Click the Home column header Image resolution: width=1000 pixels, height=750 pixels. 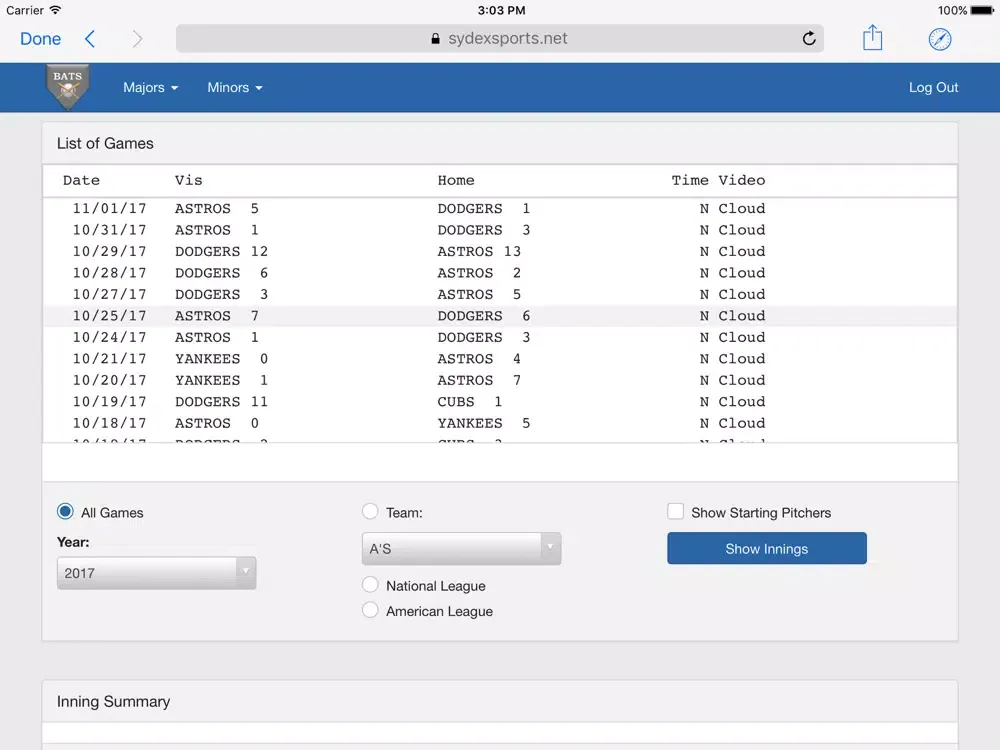(455, 180)
